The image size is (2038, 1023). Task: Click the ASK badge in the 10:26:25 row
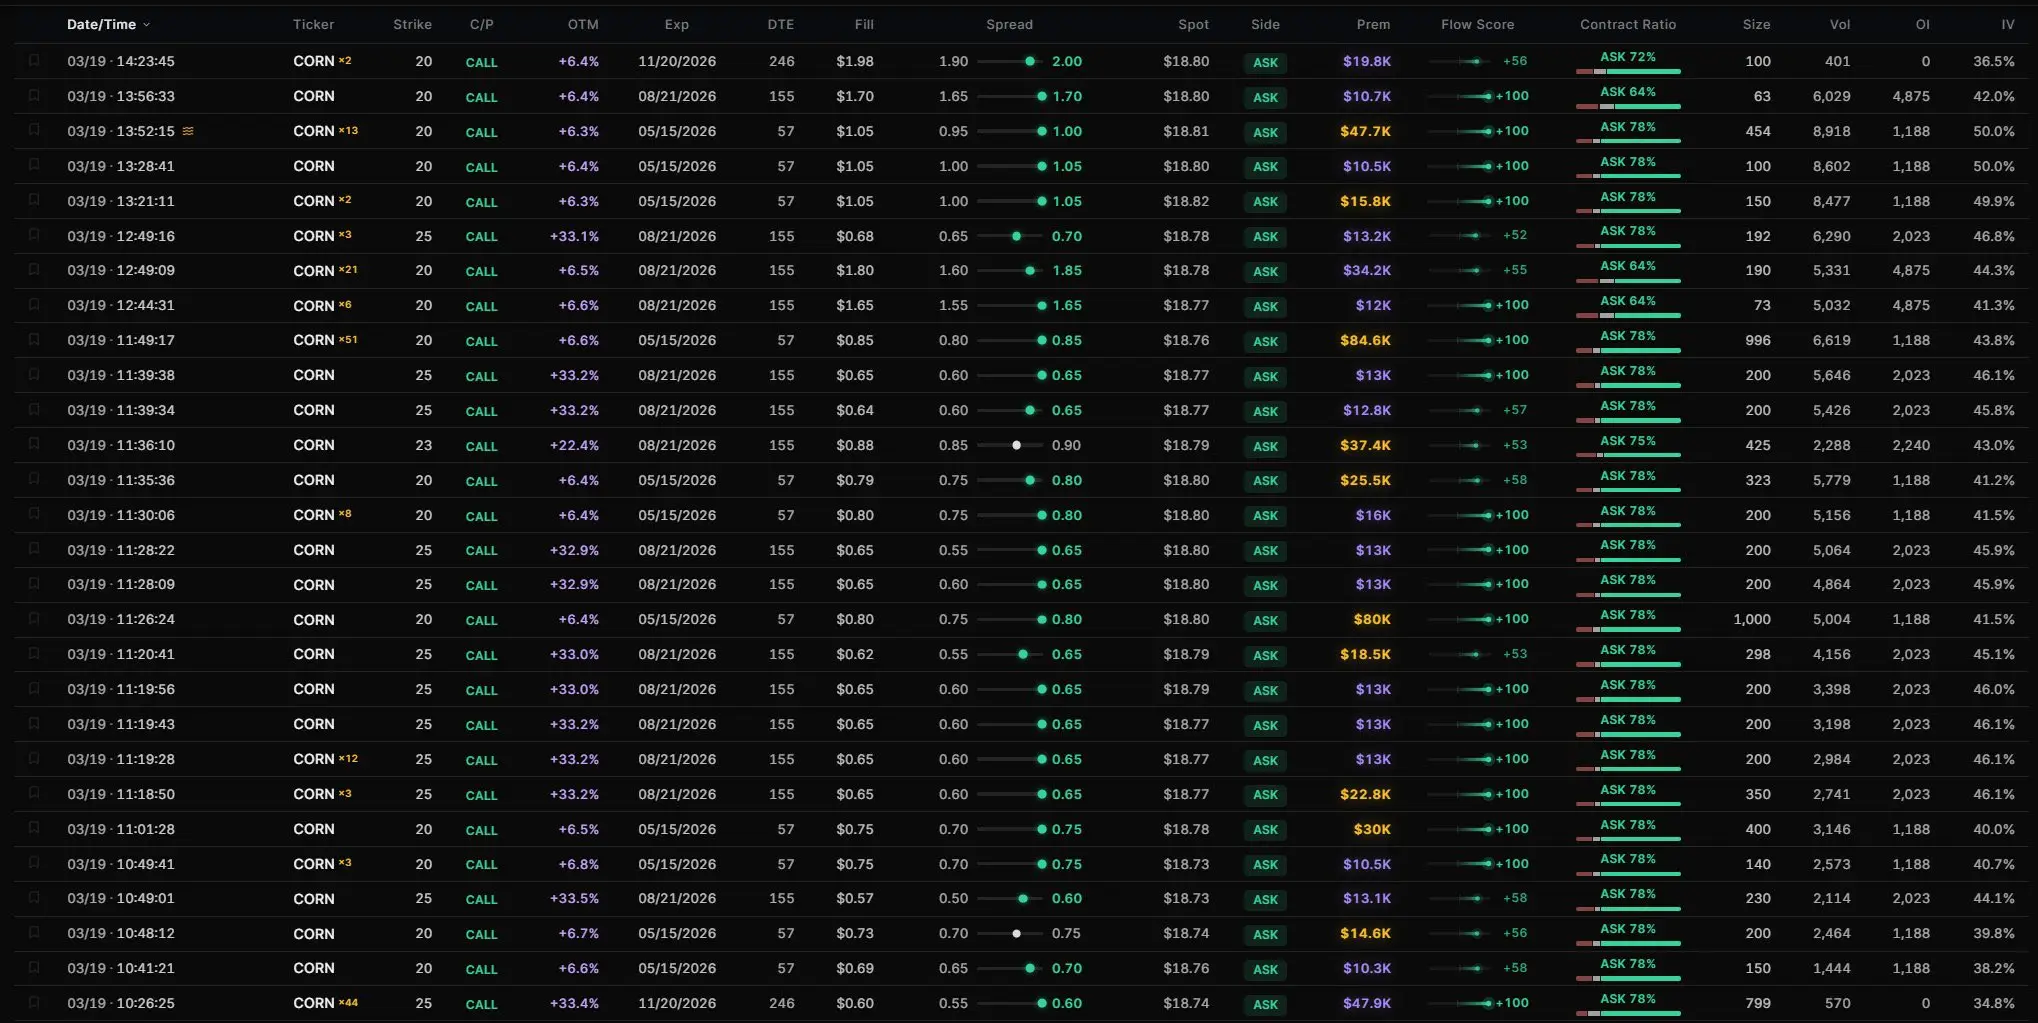tap(1265, 1004)
